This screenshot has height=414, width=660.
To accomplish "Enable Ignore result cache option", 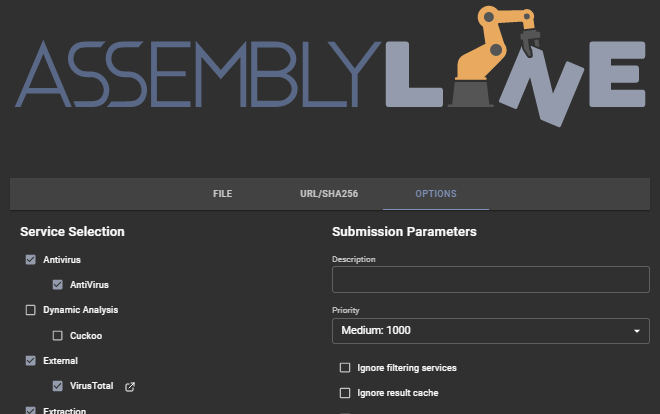I will [346, 393].
